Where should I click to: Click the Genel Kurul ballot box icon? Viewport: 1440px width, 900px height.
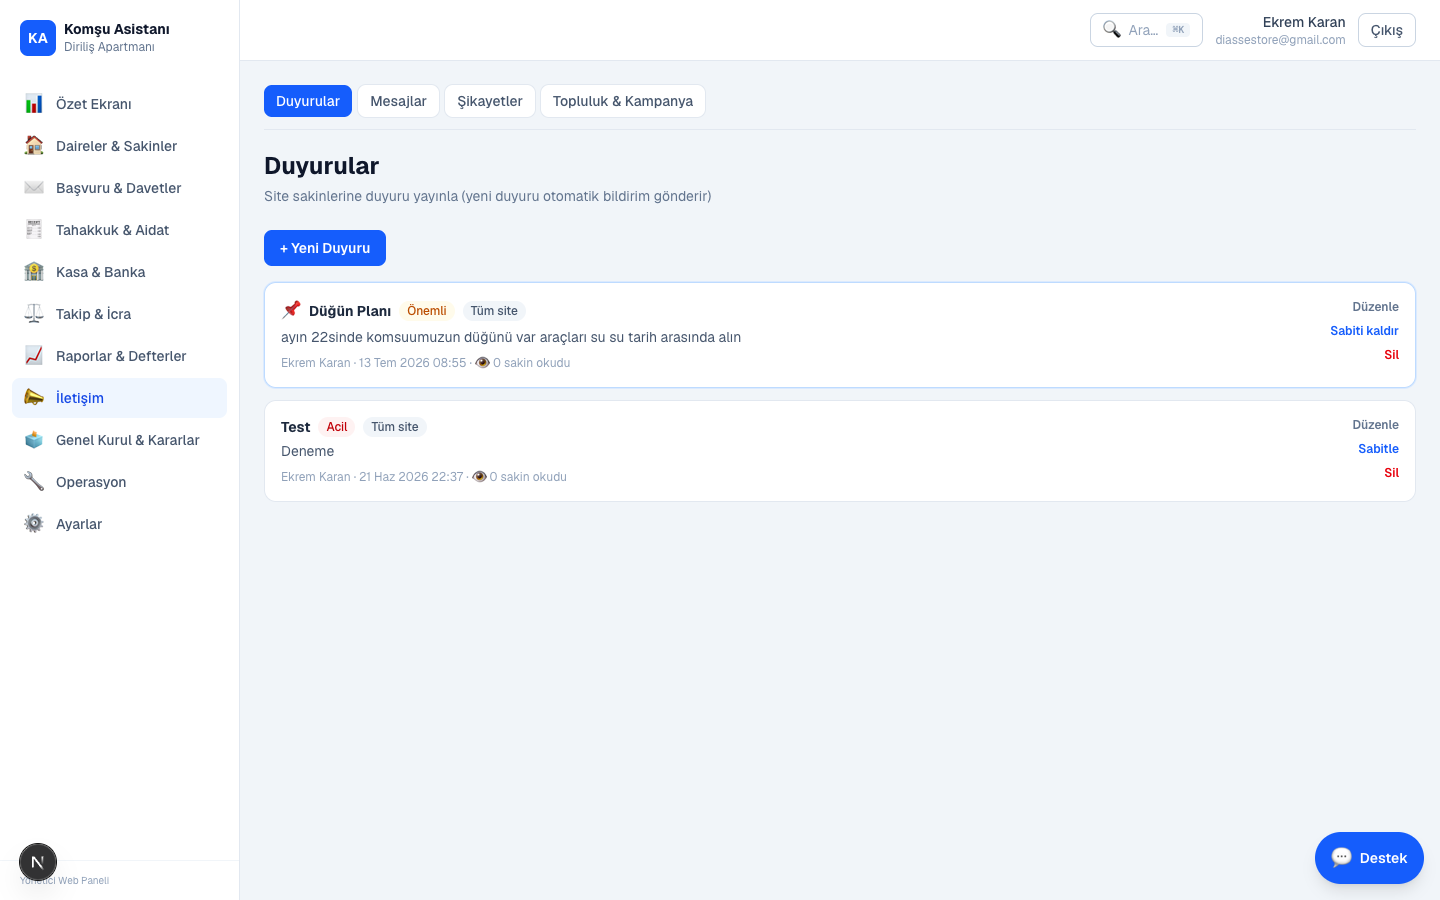coord(34,440)
